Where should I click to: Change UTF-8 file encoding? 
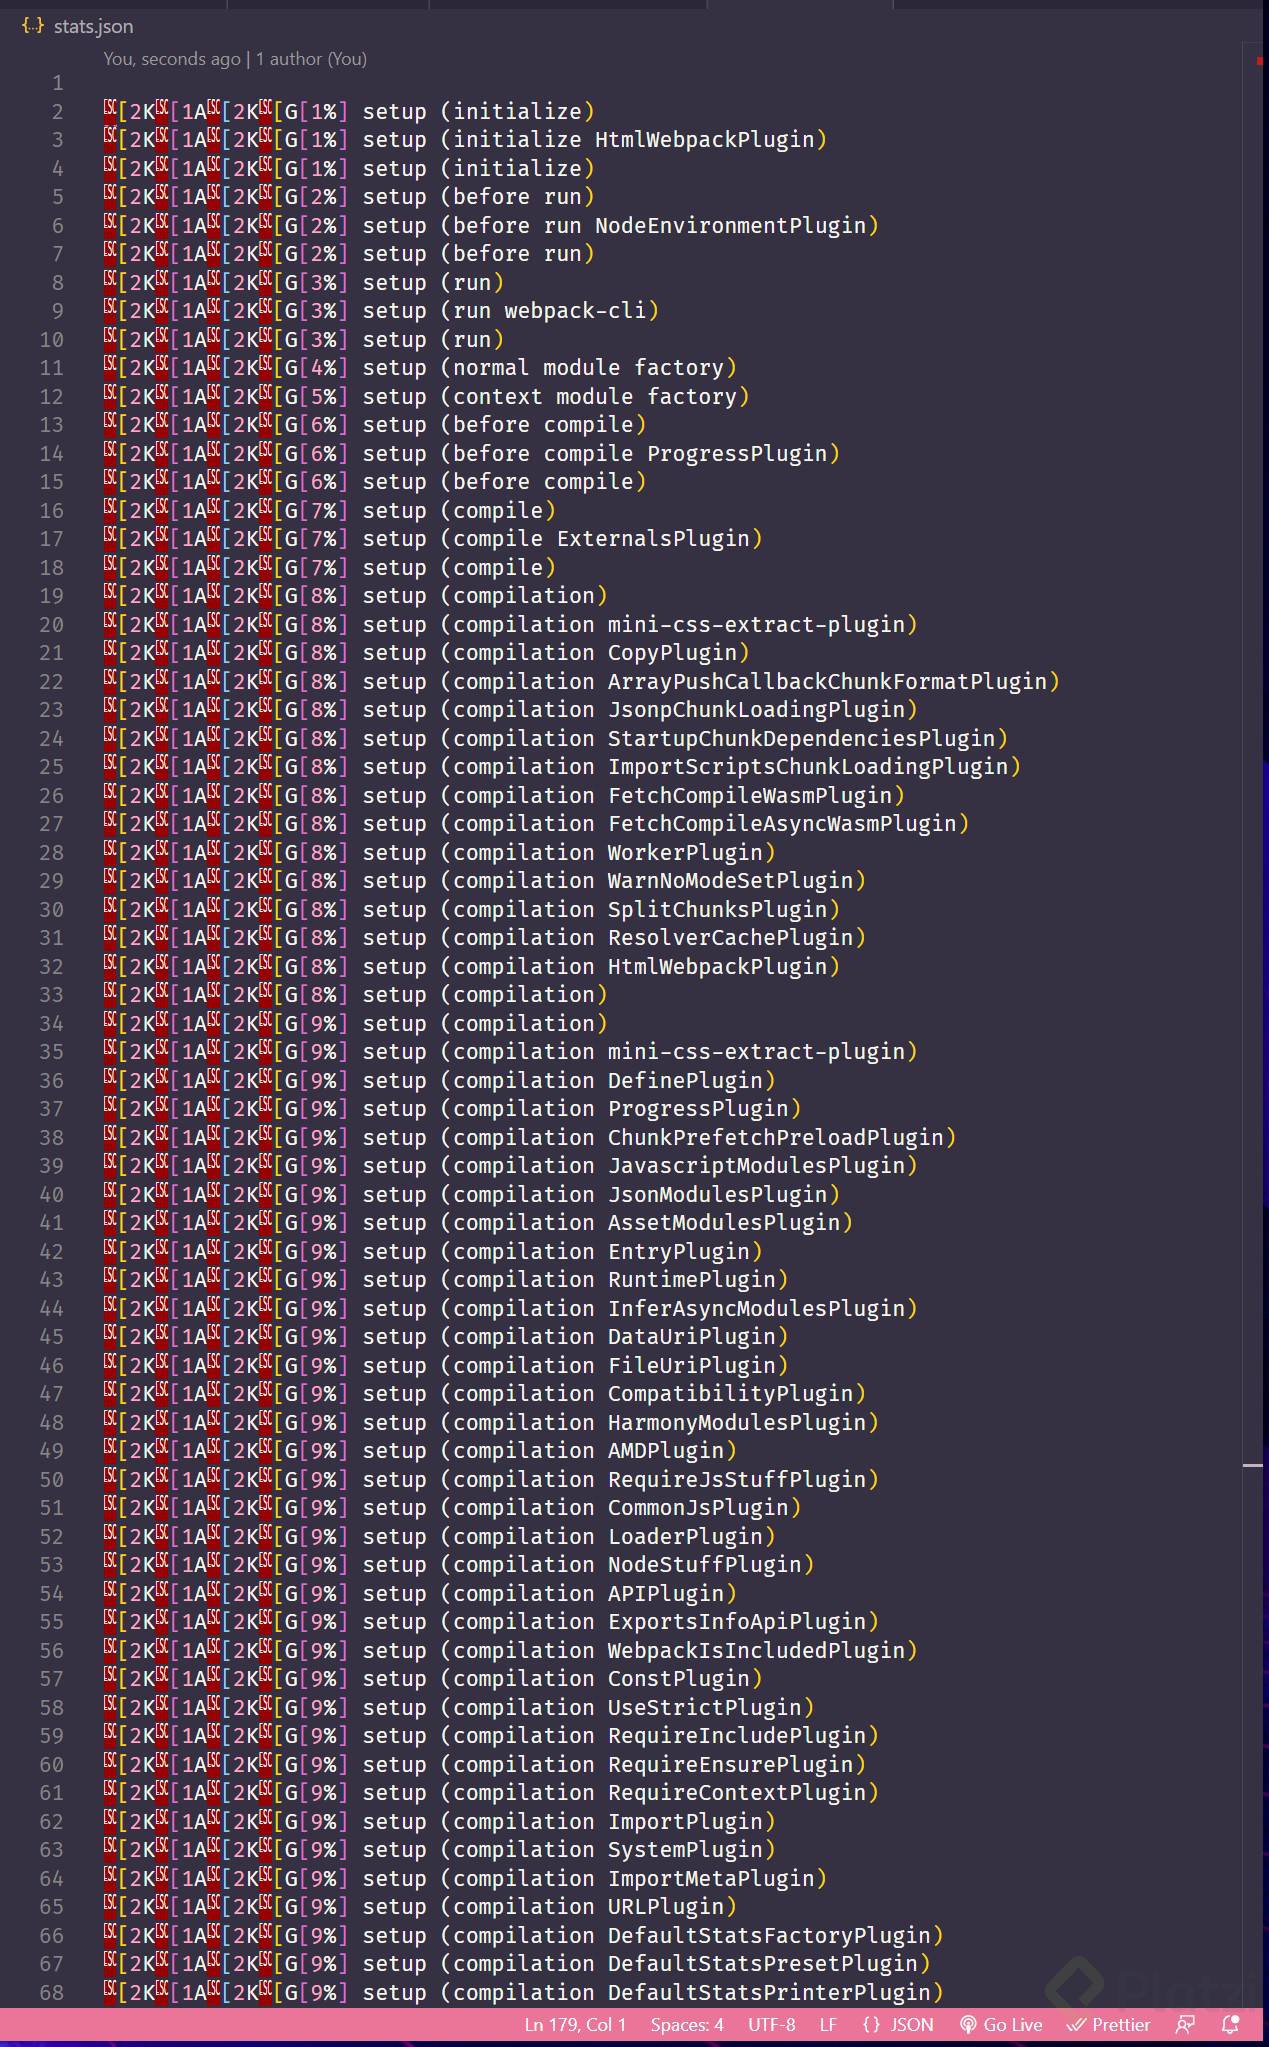[772, 2025]
